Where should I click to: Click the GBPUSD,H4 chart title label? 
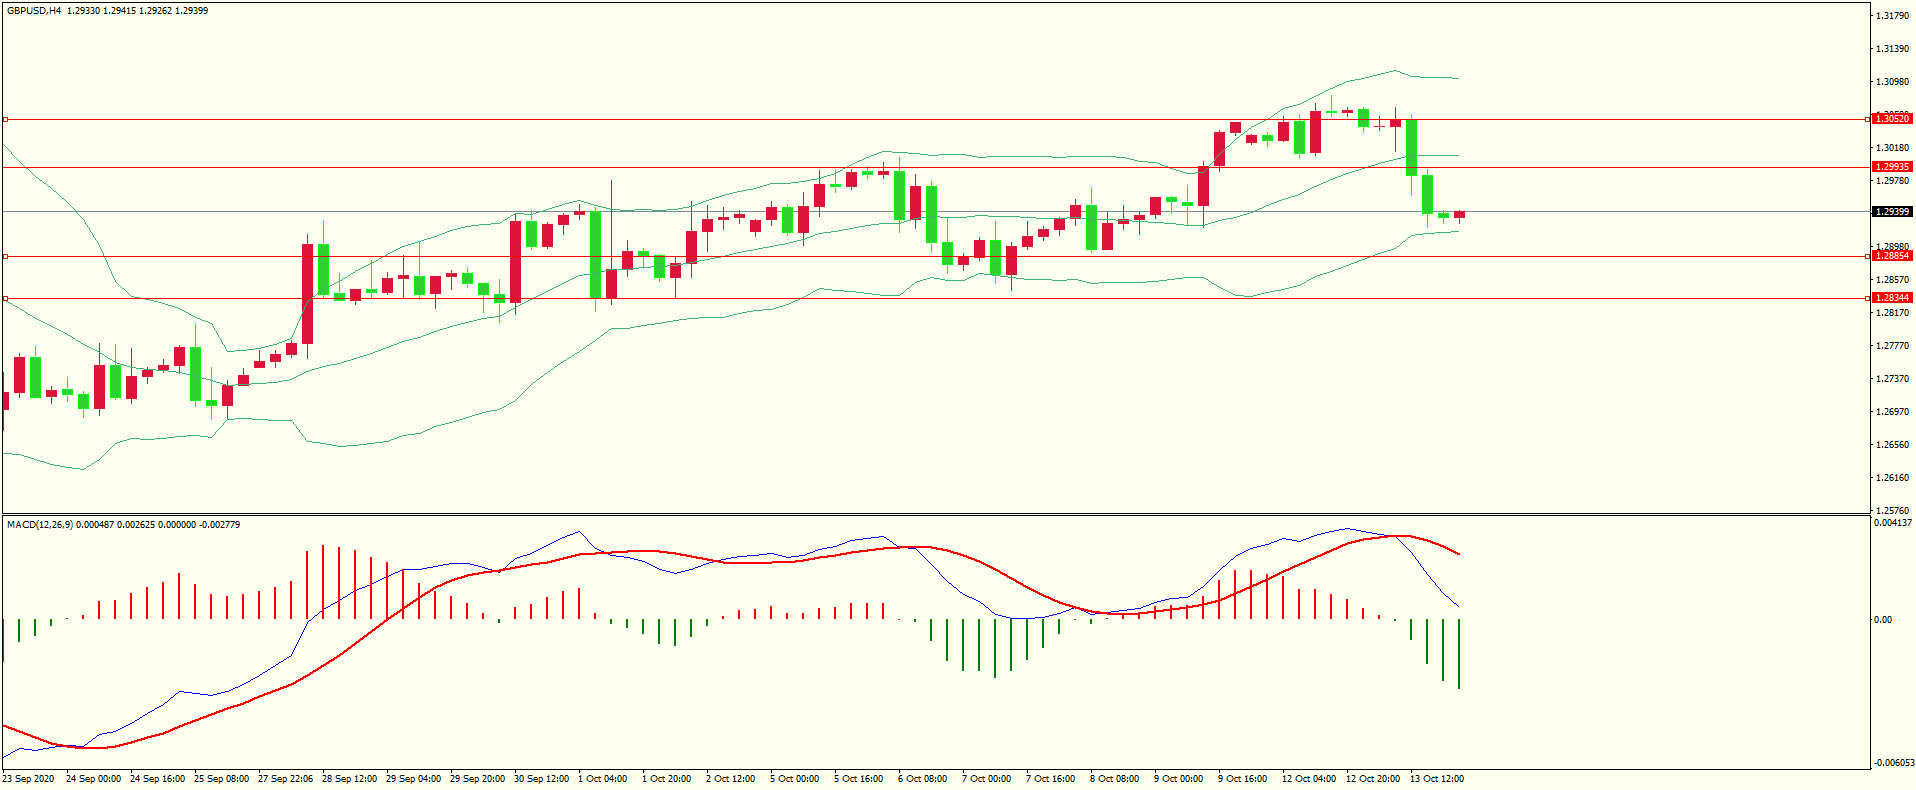point(34,11)
